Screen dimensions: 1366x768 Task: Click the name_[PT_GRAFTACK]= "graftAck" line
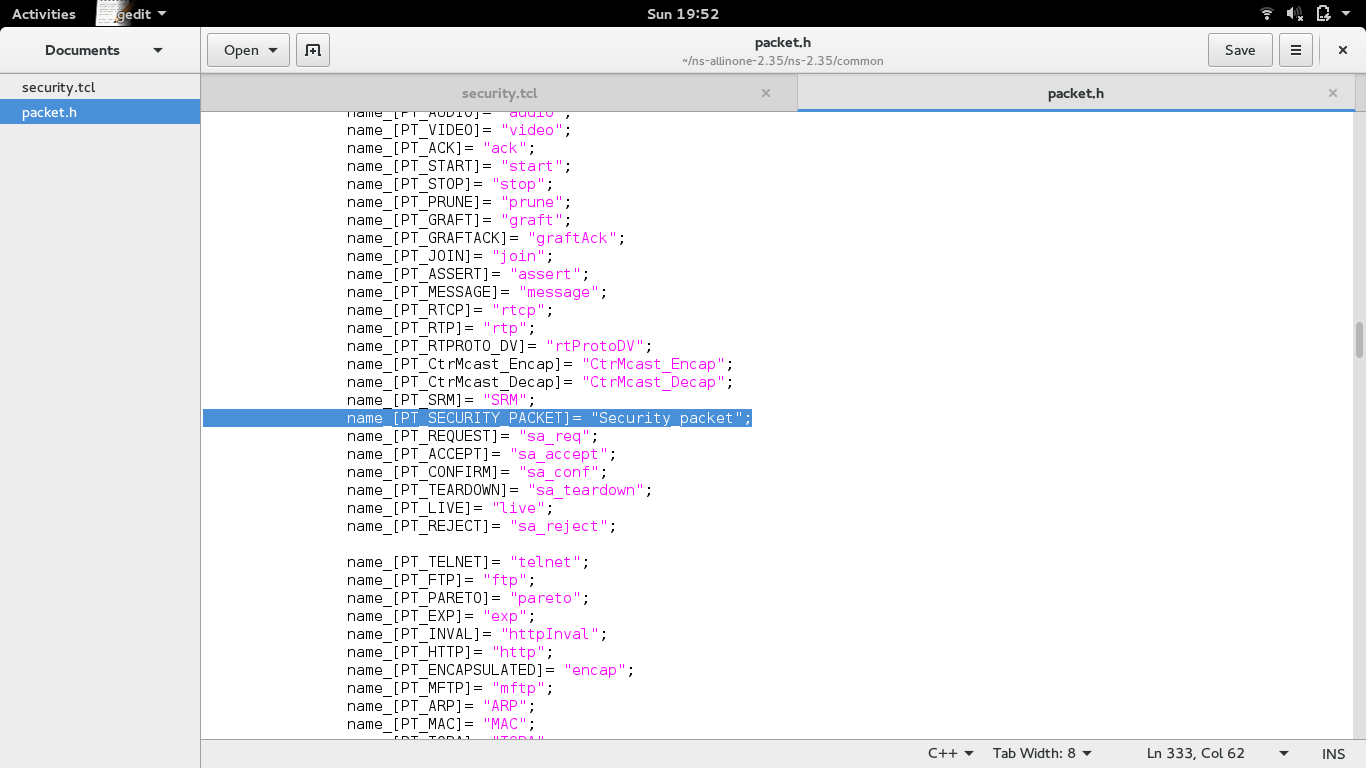[x=486, y=238]
